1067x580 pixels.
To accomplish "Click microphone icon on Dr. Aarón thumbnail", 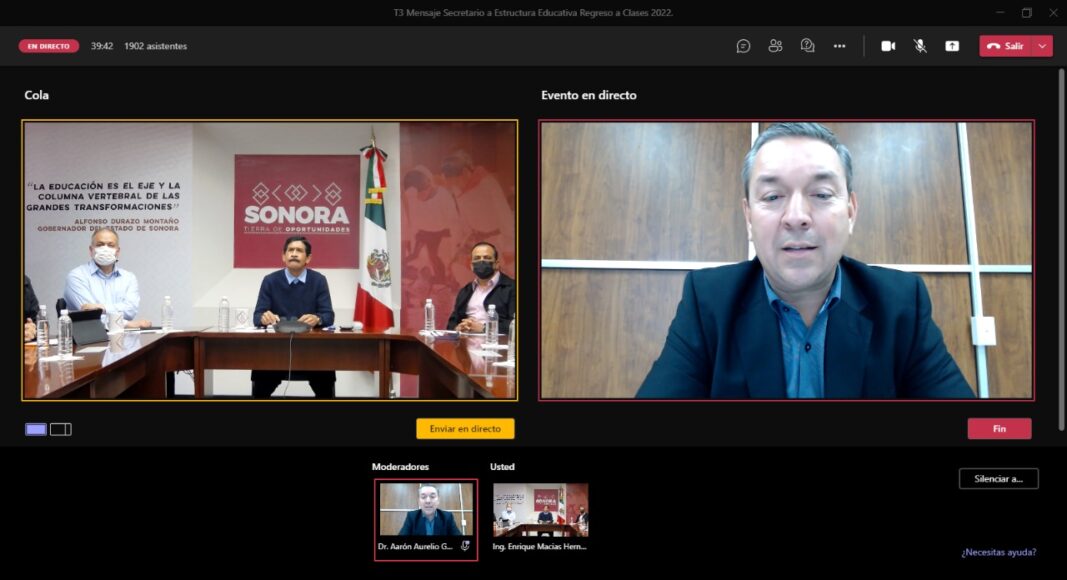I will (465, 546).
